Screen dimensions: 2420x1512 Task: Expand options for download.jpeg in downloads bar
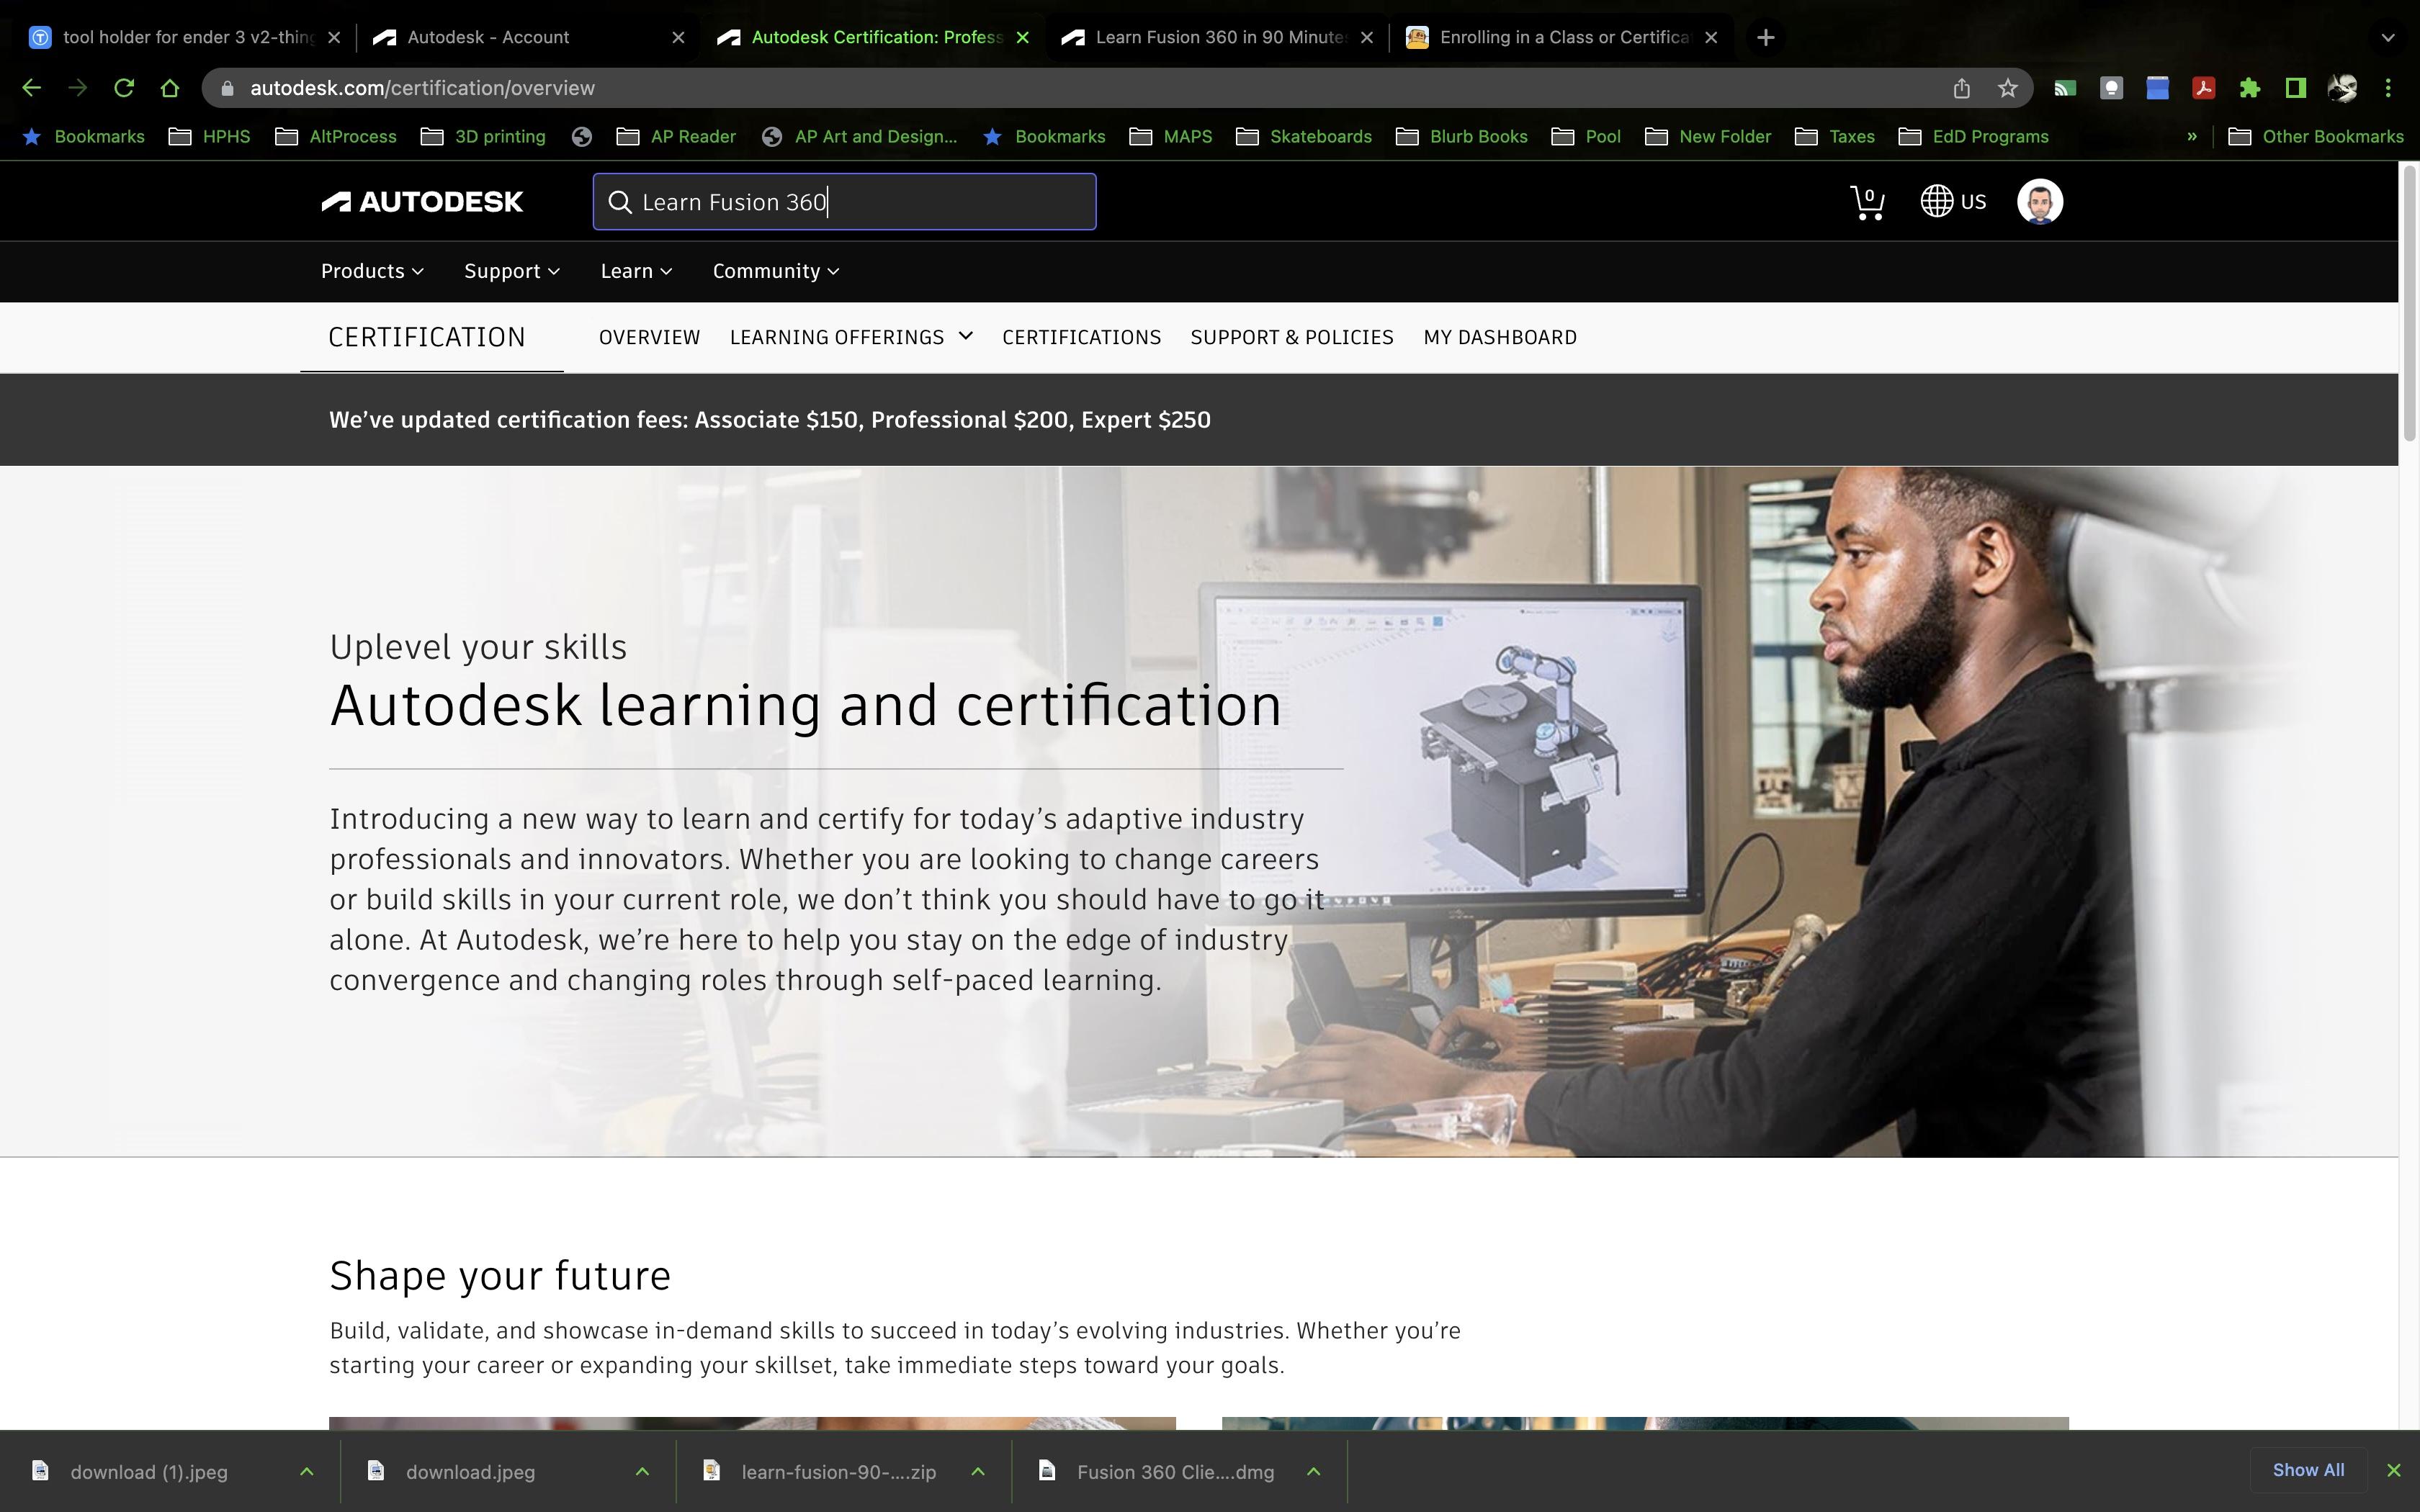[641, 1471]
